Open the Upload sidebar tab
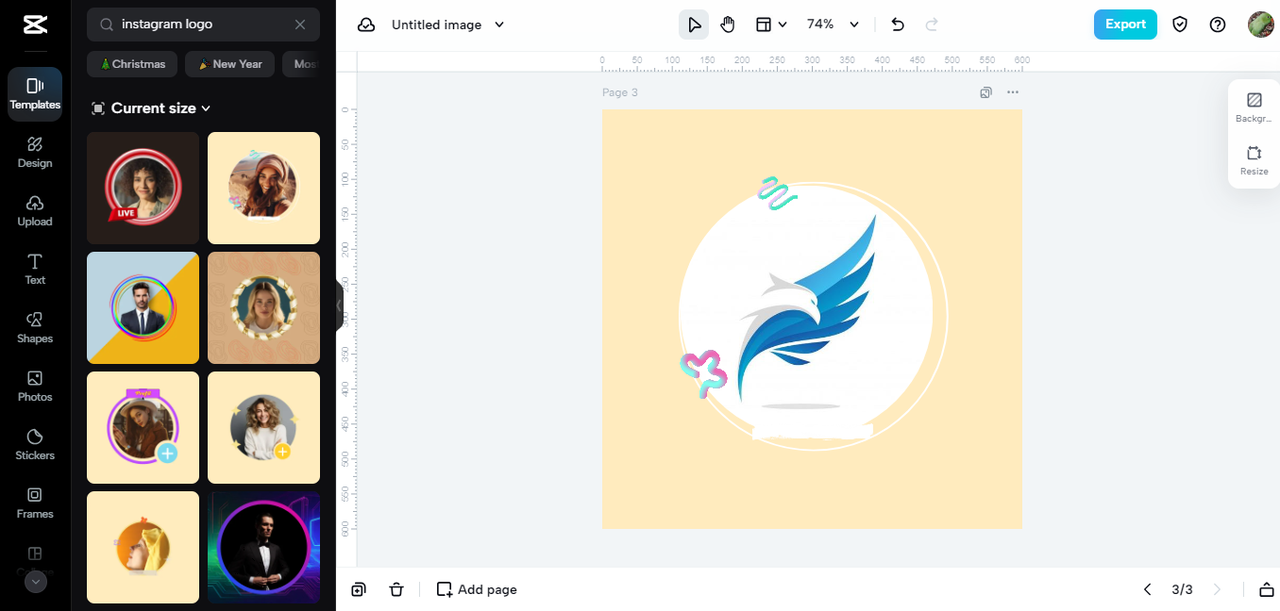Image resolution: width=1280 pixels, height=611 pixels. point(35,211)
